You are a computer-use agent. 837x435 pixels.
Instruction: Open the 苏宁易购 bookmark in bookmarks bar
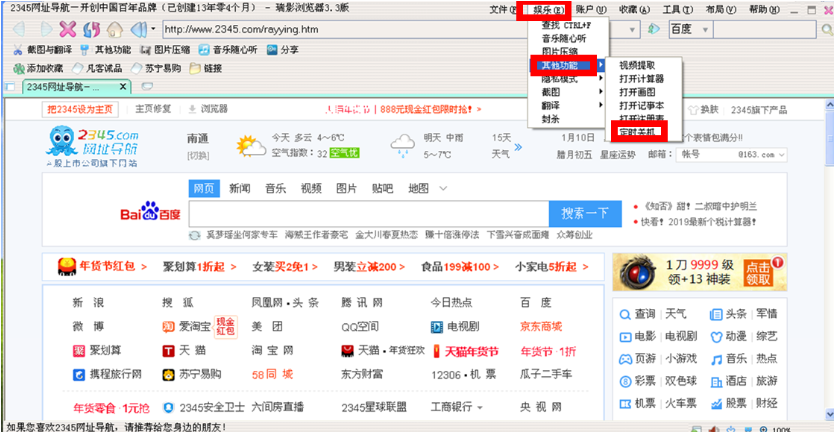click(x=156, y=68)
